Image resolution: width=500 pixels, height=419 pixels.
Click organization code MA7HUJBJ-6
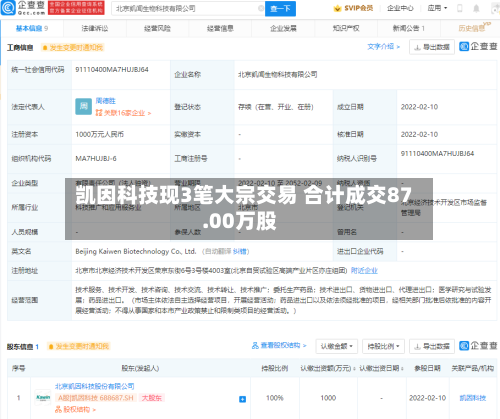[x=96, y=159]
